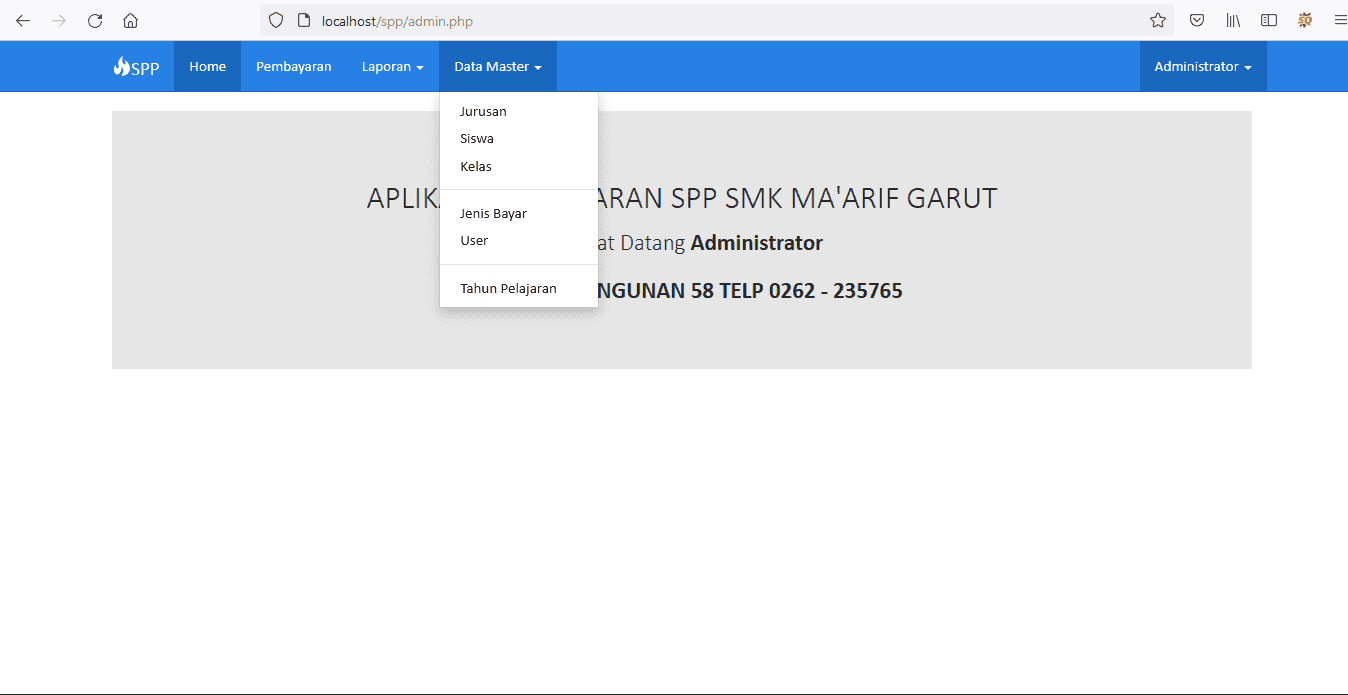
Task: Bookmark this page with the star icon
Action: point(1157,20)
